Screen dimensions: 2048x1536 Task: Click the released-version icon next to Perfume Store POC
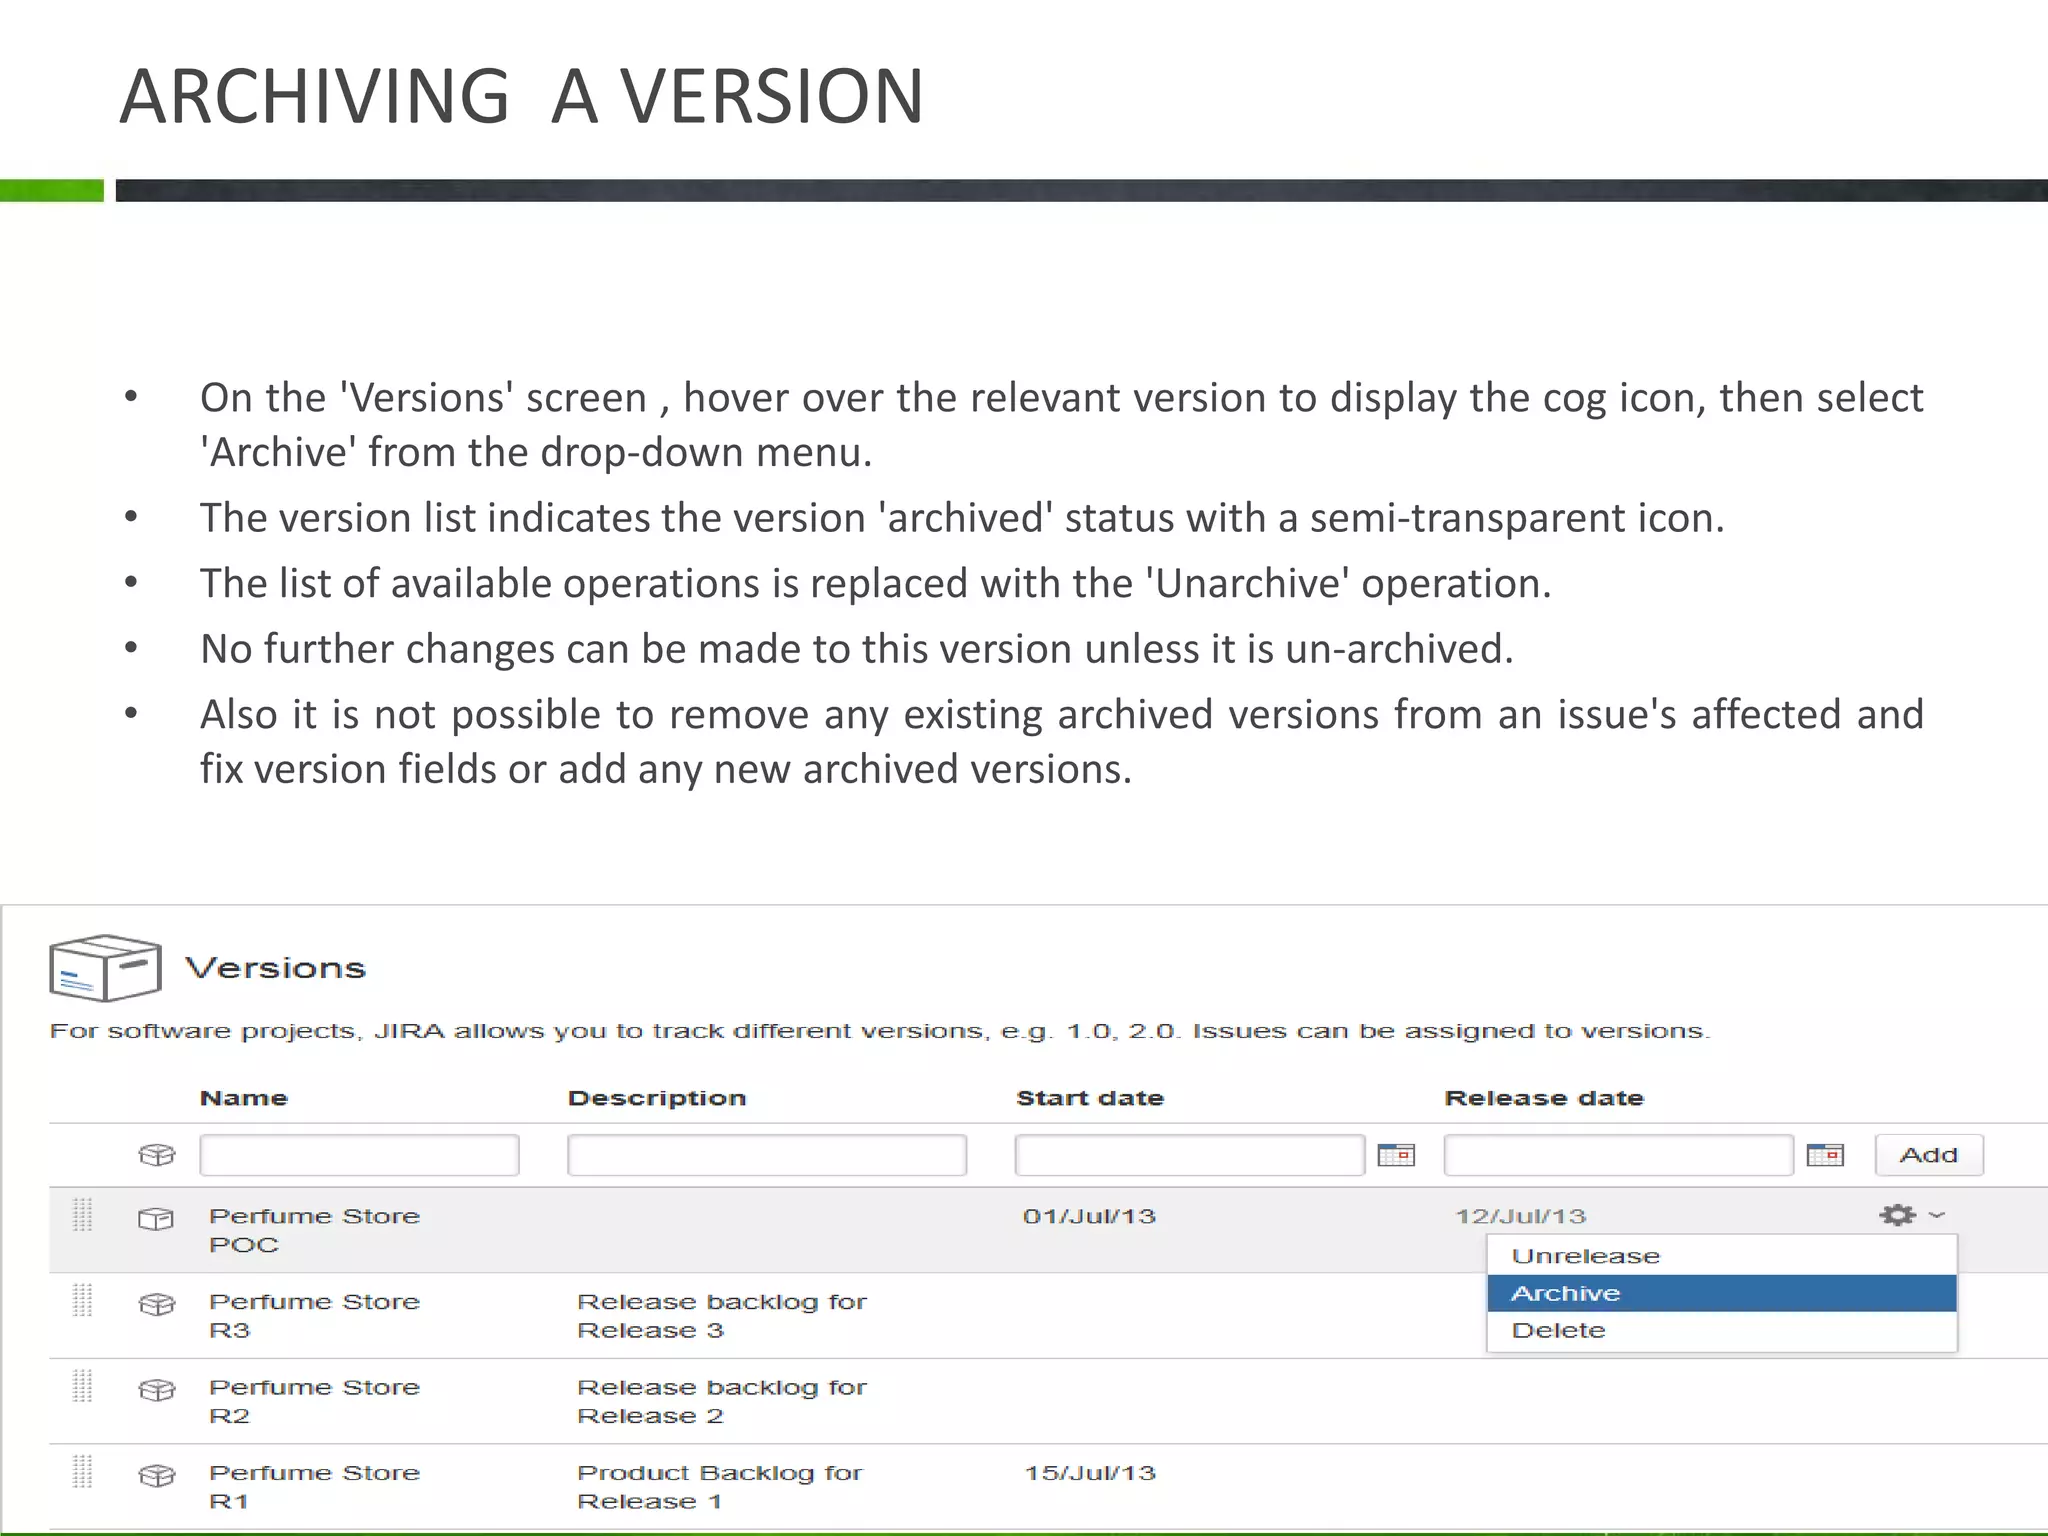pos(156,1219)
